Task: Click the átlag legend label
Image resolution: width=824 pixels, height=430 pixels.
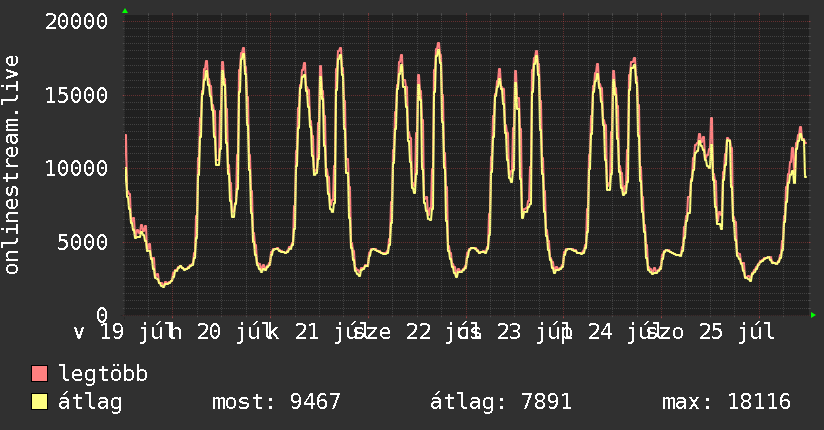Action: [x=90, y=402]
